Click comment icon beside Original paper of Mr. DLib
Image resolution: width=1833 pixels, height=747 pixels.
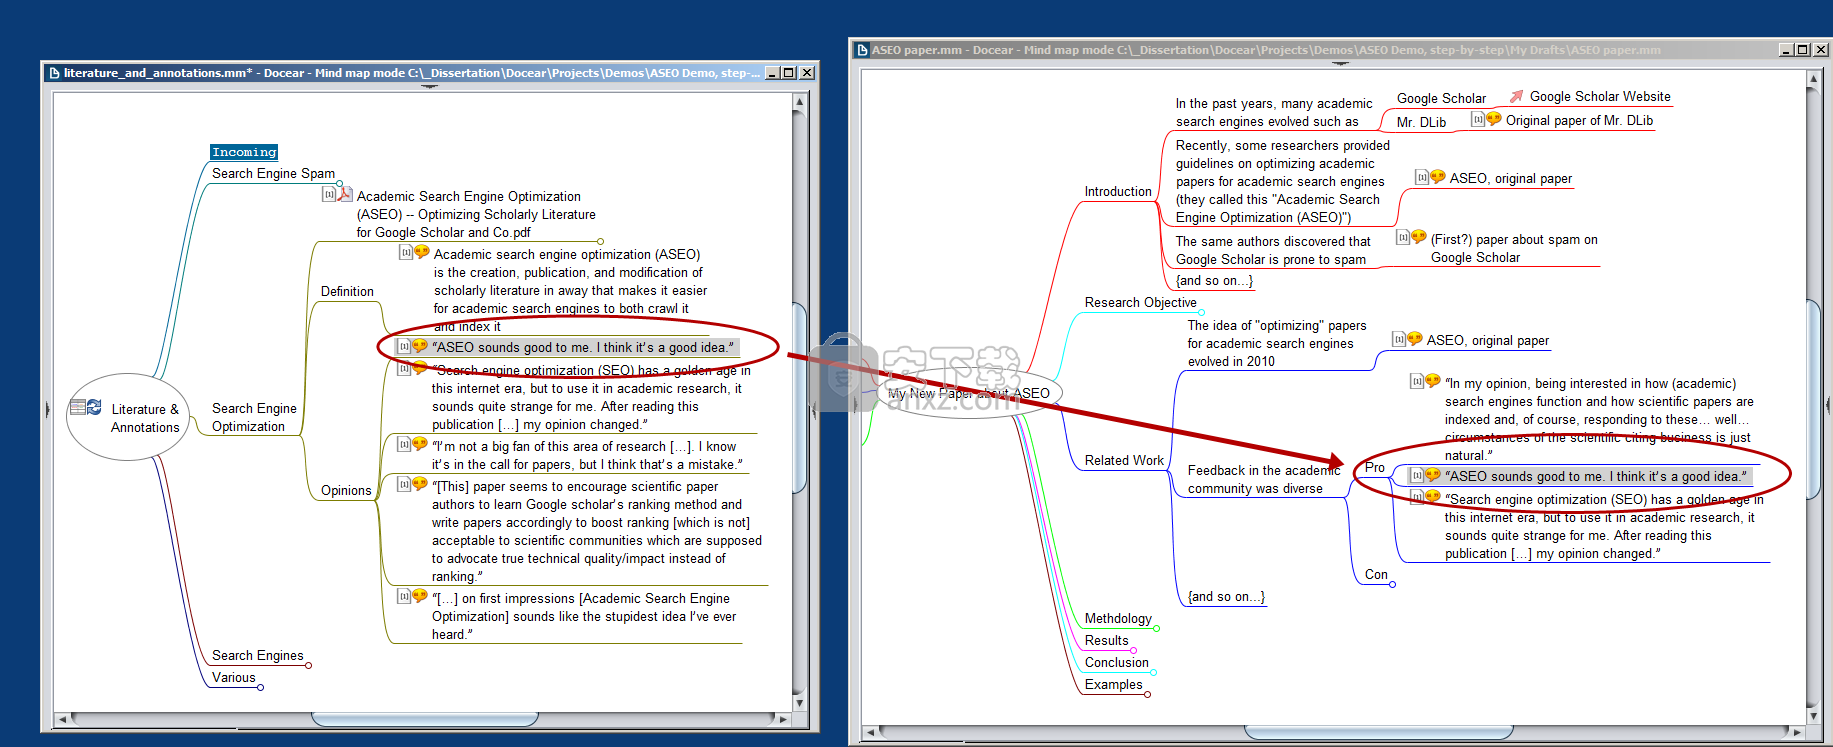point(1493,119)
